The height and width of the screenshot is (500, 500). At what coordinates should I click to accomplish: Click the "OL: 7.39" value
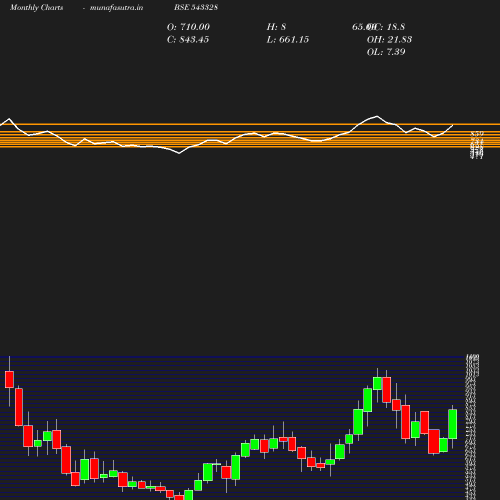coord(386,52)
